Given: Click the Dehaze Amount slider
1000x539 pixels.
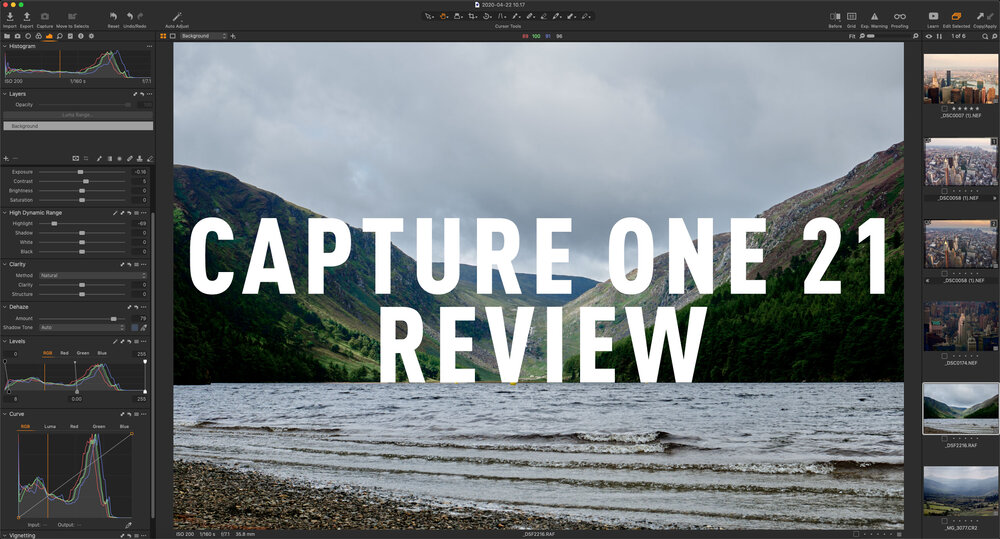Looking at the screenshot, I should [x=82, y=318].
